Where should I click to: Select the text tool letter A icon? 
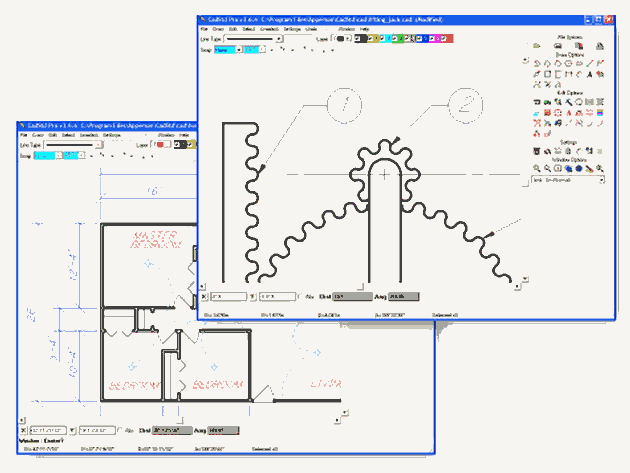(589, 74)
